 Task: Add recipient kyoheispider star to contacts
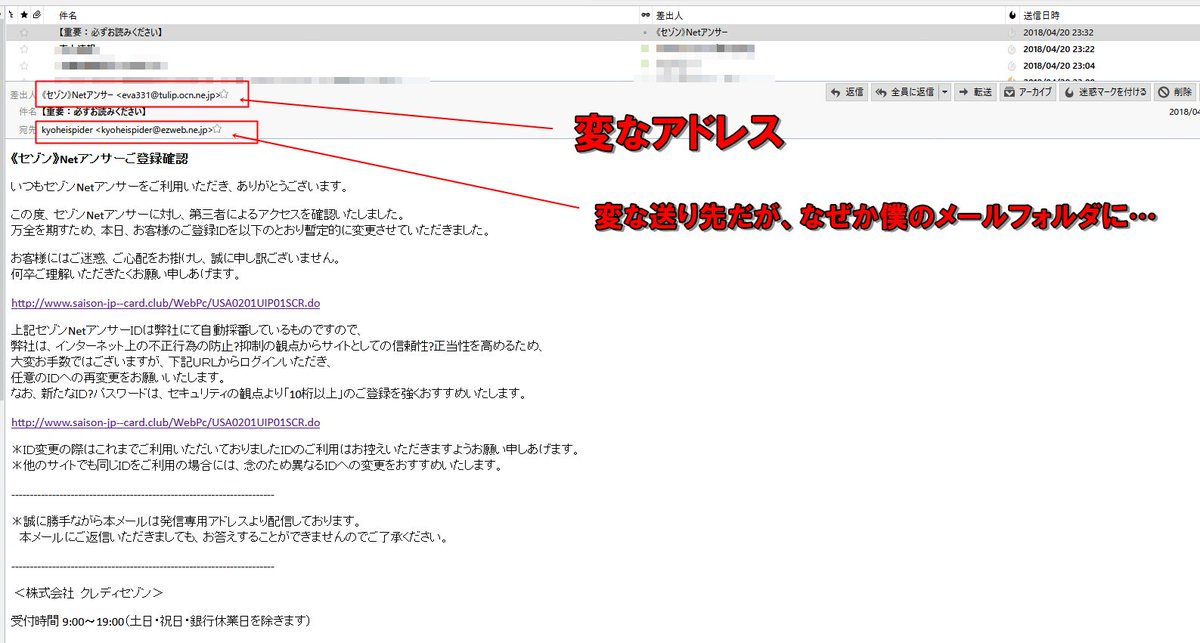click(x=217, y=129)
